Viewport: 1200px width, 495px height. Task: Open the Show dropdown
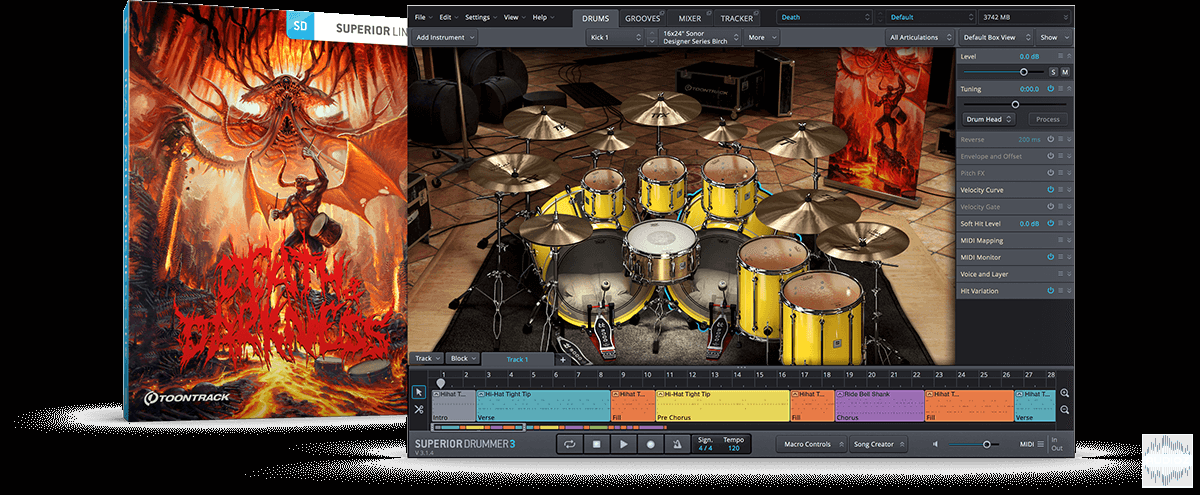click(x=1053, y=37)
